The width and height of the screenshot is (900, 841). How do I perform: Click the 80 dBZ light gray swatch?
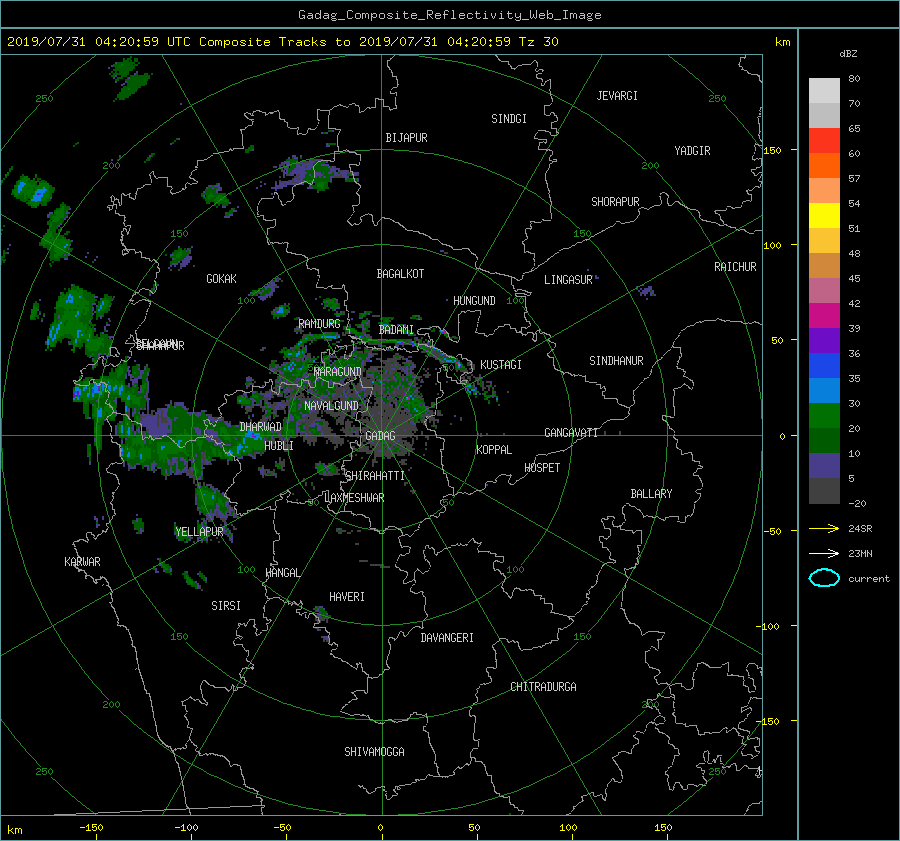[824, 90]
